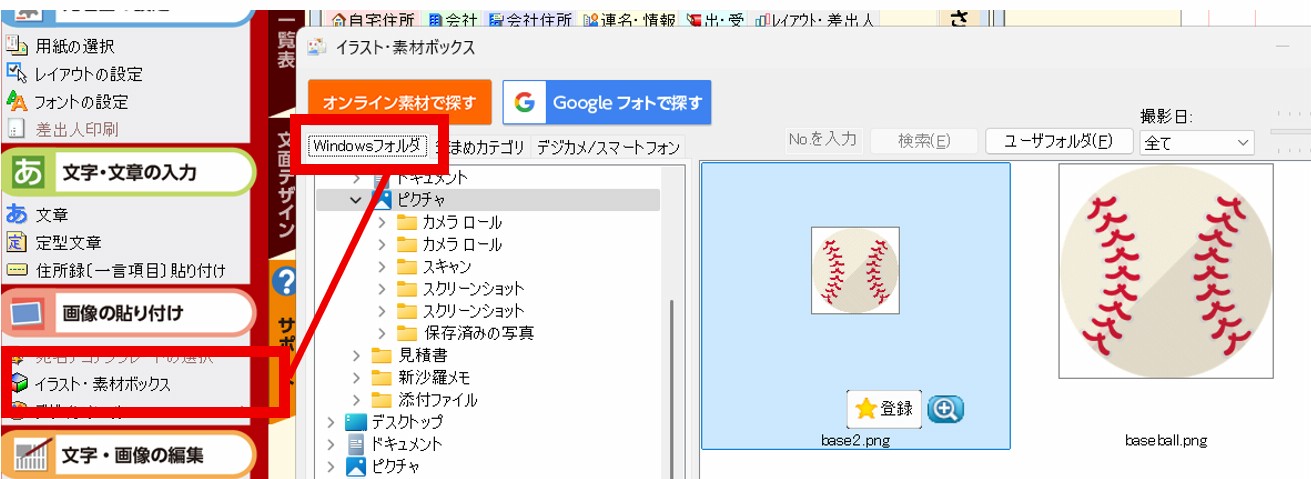Switch to the Windowsフォルダ tab
This screenshot has height=479, width=1311.
tap(365, 146)
